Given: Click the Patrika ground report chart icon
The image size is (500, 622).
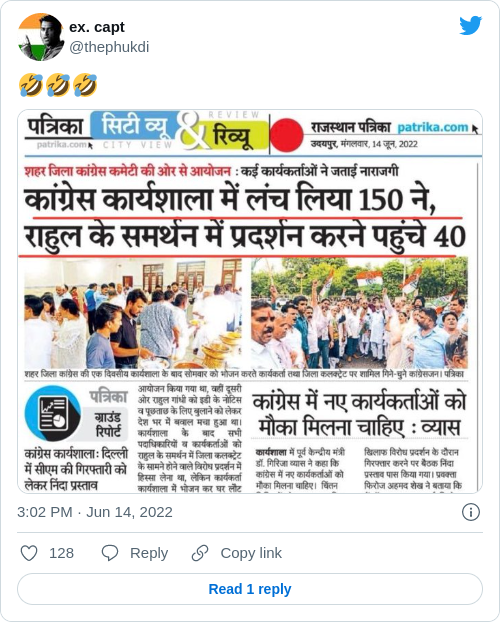Looking at the screenshot, I should pos(52,413).
